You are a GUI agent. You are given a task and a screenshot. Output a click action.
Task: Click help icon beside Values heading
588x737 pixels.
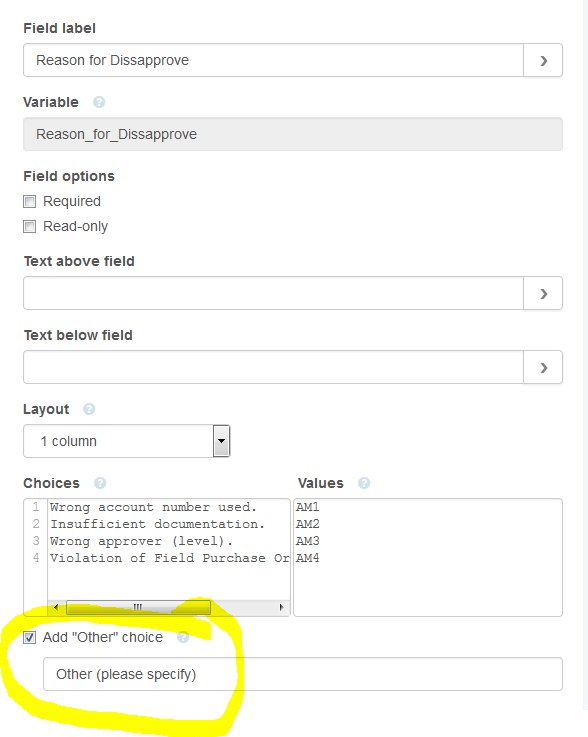364,483
